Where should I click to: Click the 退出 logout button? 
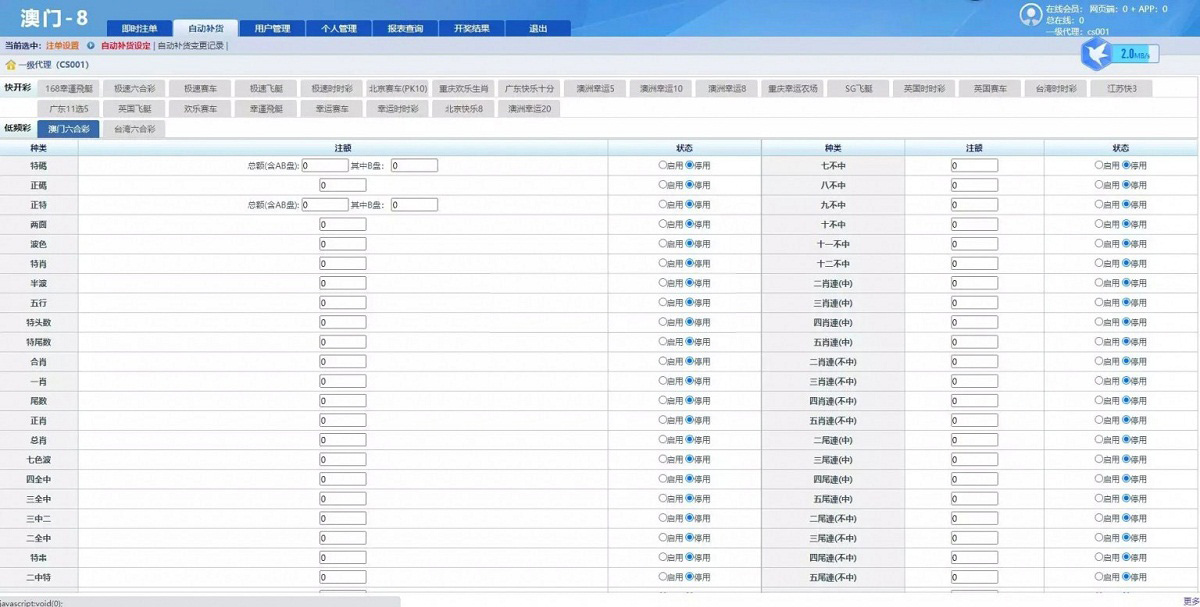(539, 29)
